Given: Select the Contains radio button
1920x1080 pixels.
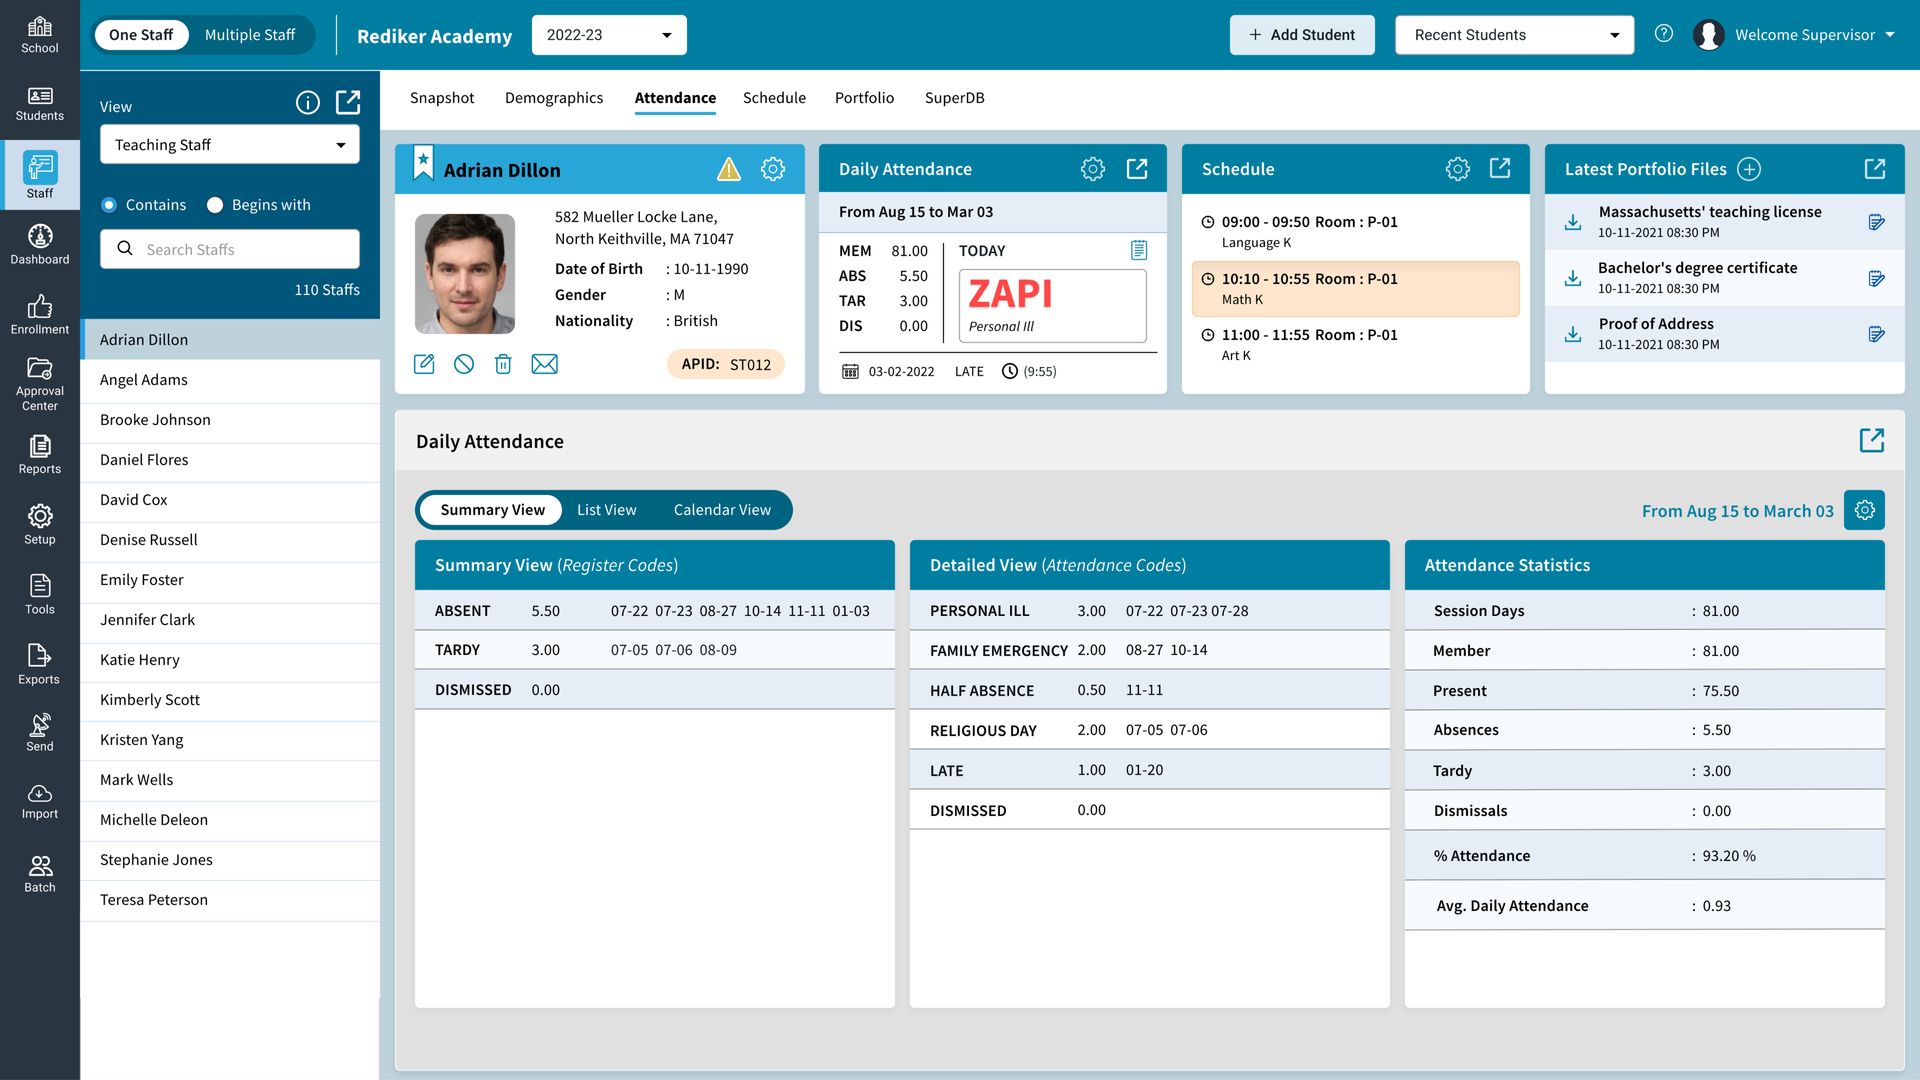Looking at the screenshot, I should pos(108,205).
